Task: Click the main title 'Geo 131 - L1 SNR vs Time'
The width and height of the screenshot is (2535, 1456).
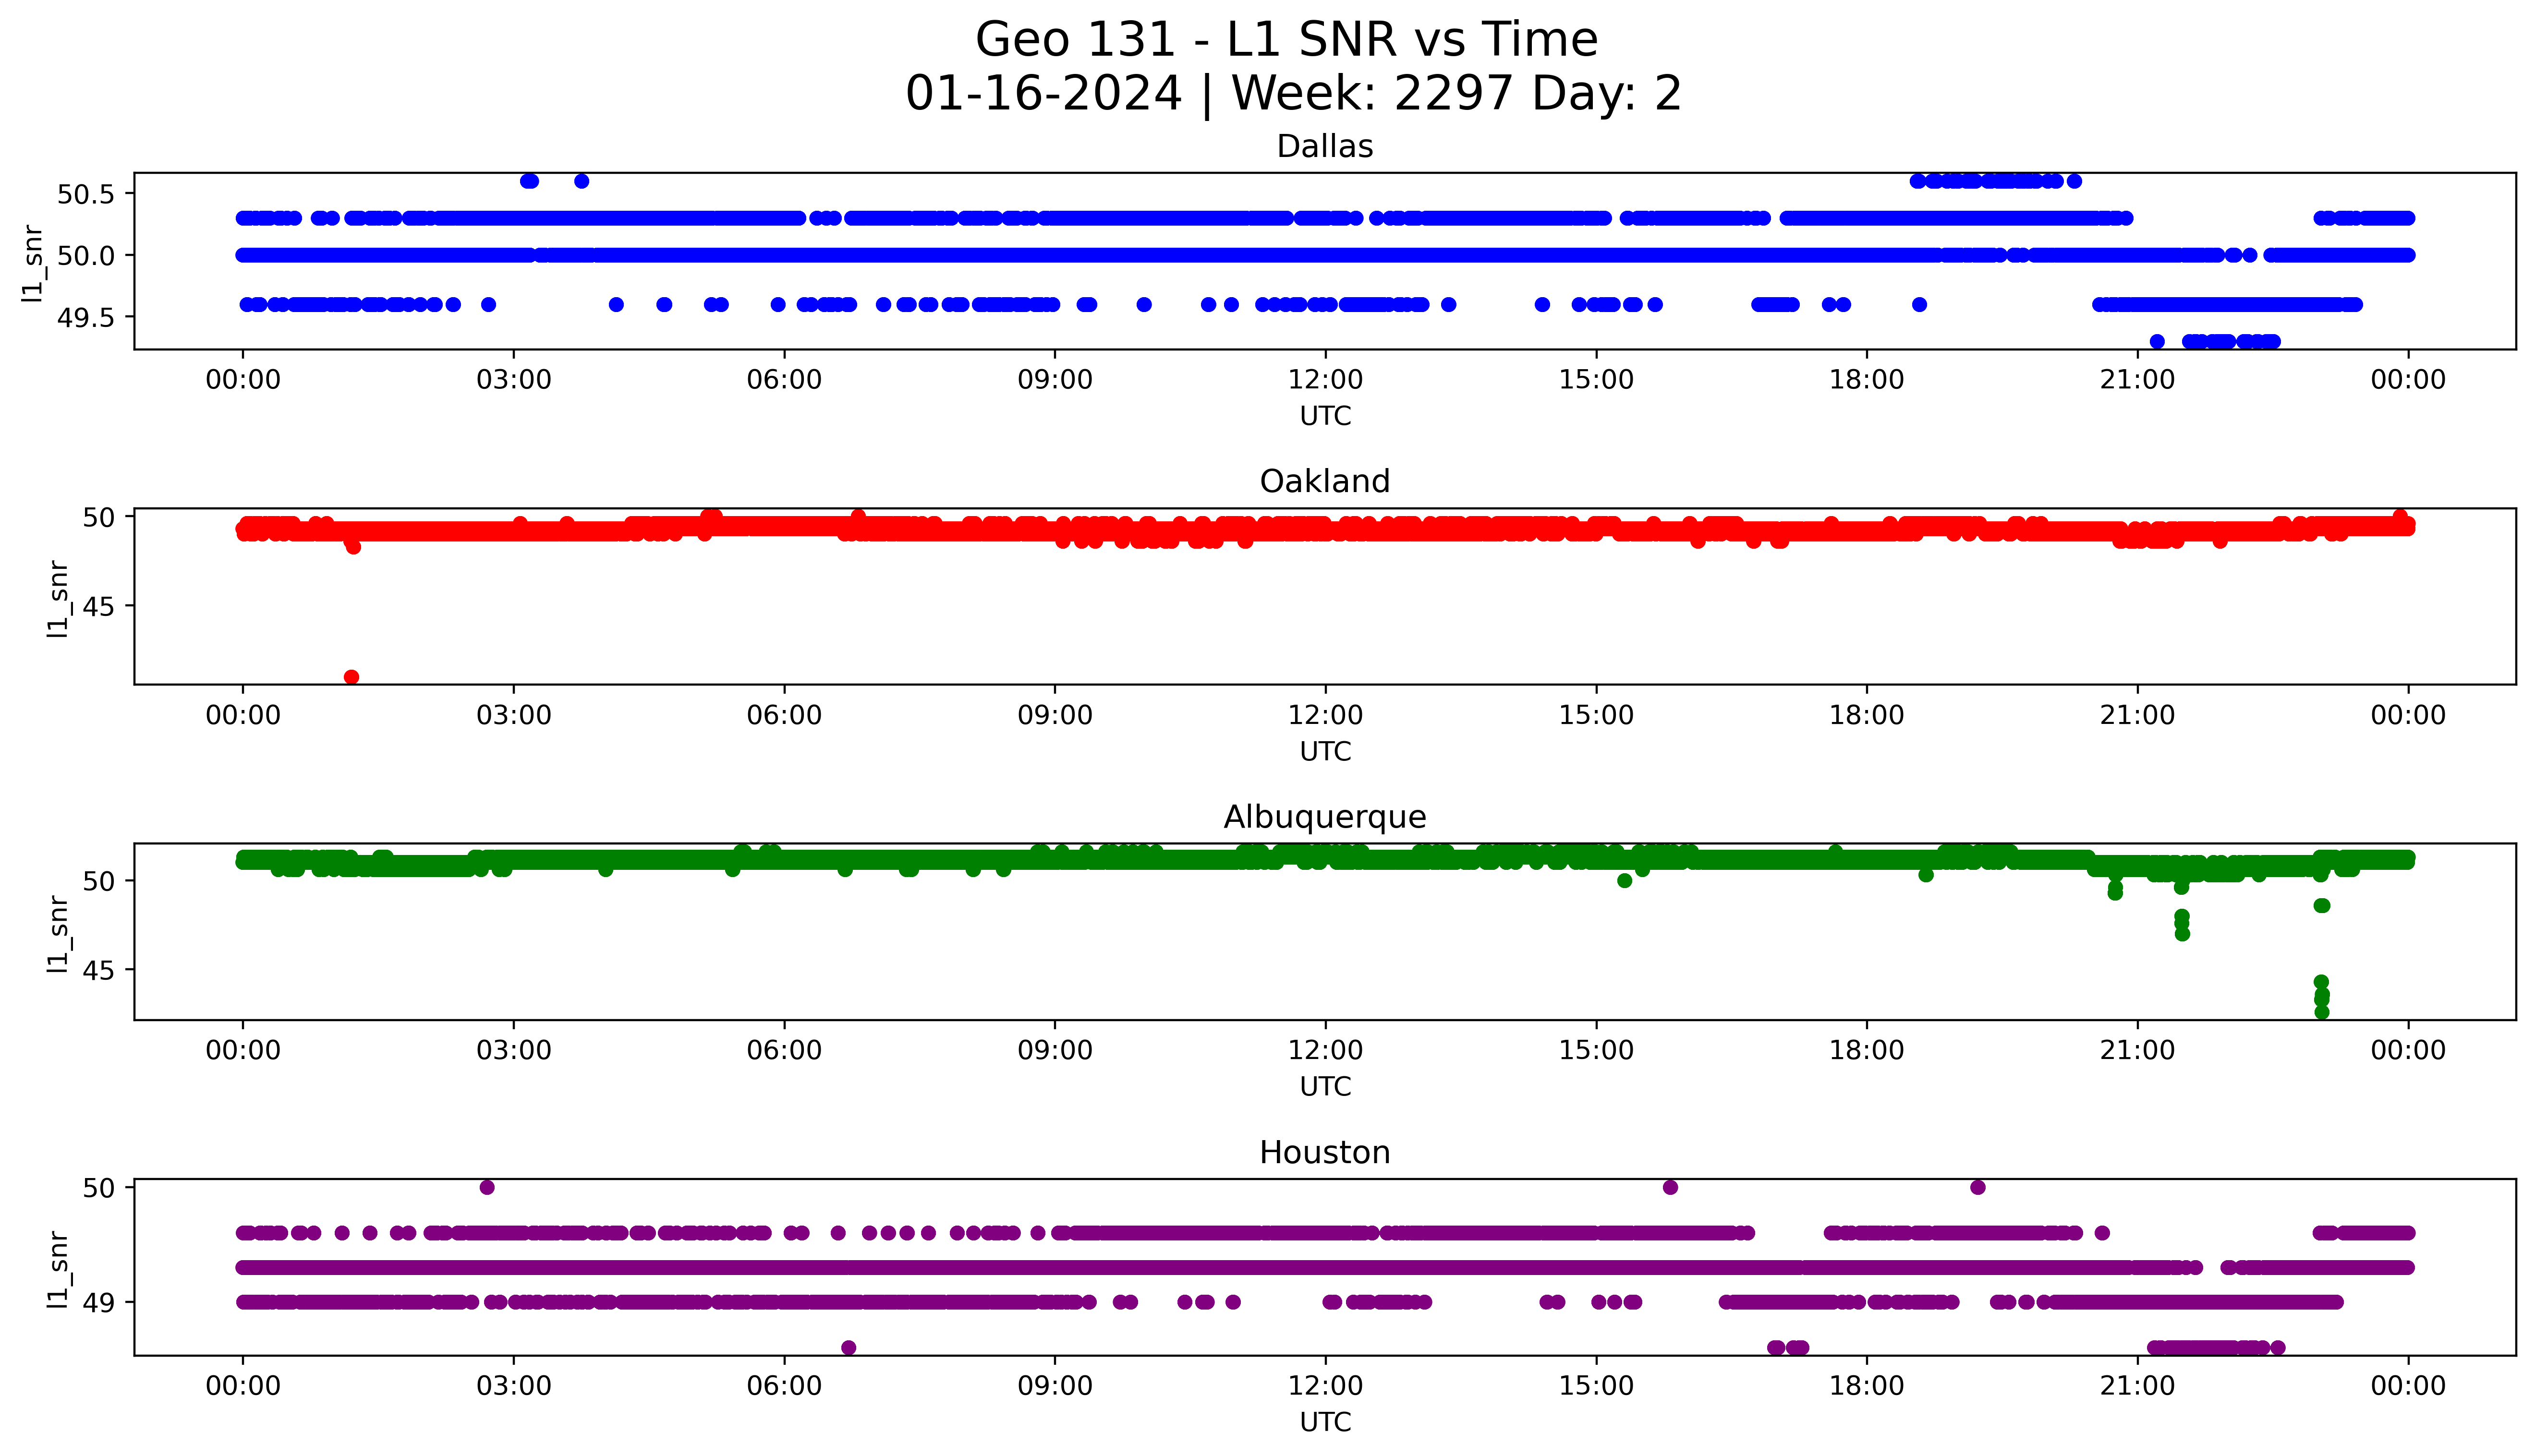Action: [1286, 40]
